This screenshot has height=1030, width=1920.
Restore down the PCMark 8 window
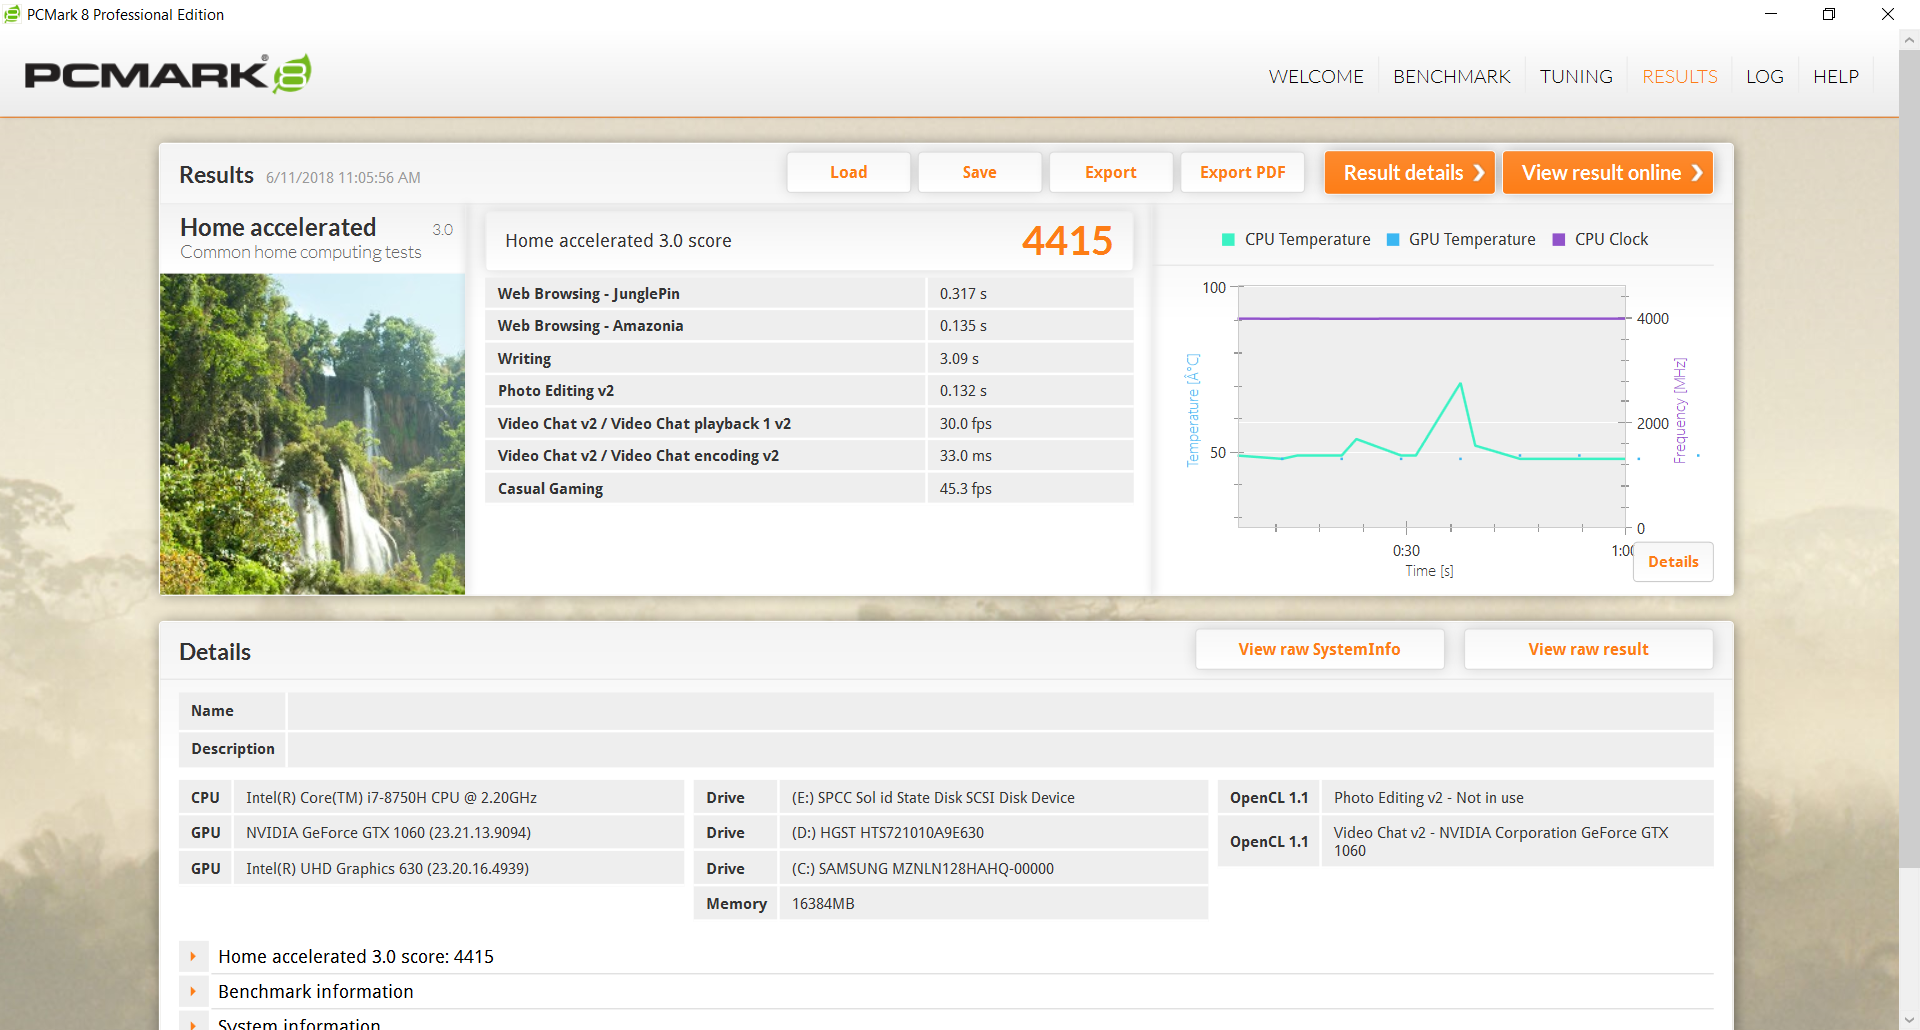[x=1829, y=14]
